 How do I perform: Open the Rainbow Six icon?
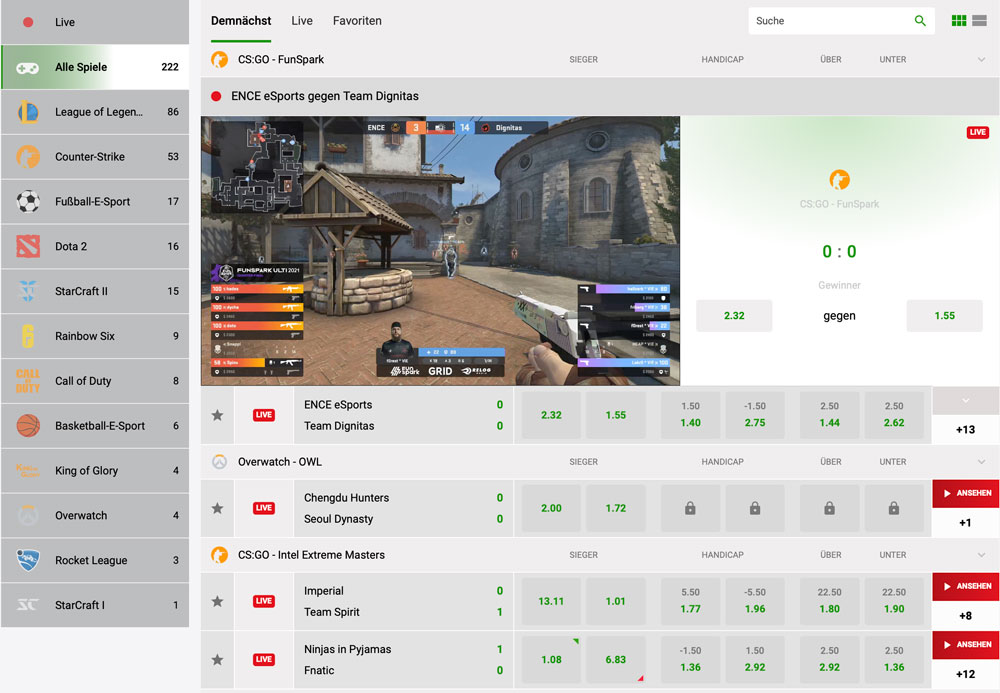pyautogui.click(x=27, y=336)
